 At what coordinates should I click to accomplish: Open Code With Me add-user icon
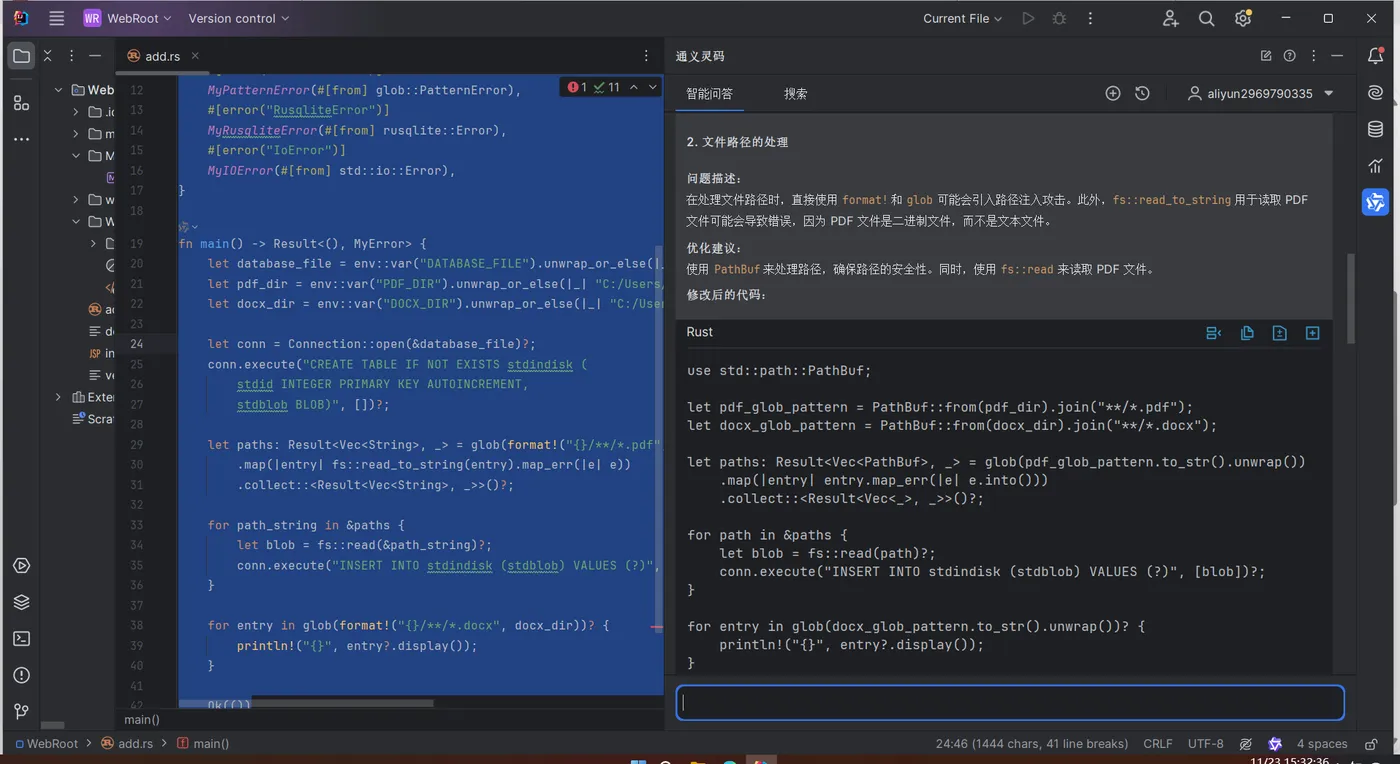[x=1170, y=18]
